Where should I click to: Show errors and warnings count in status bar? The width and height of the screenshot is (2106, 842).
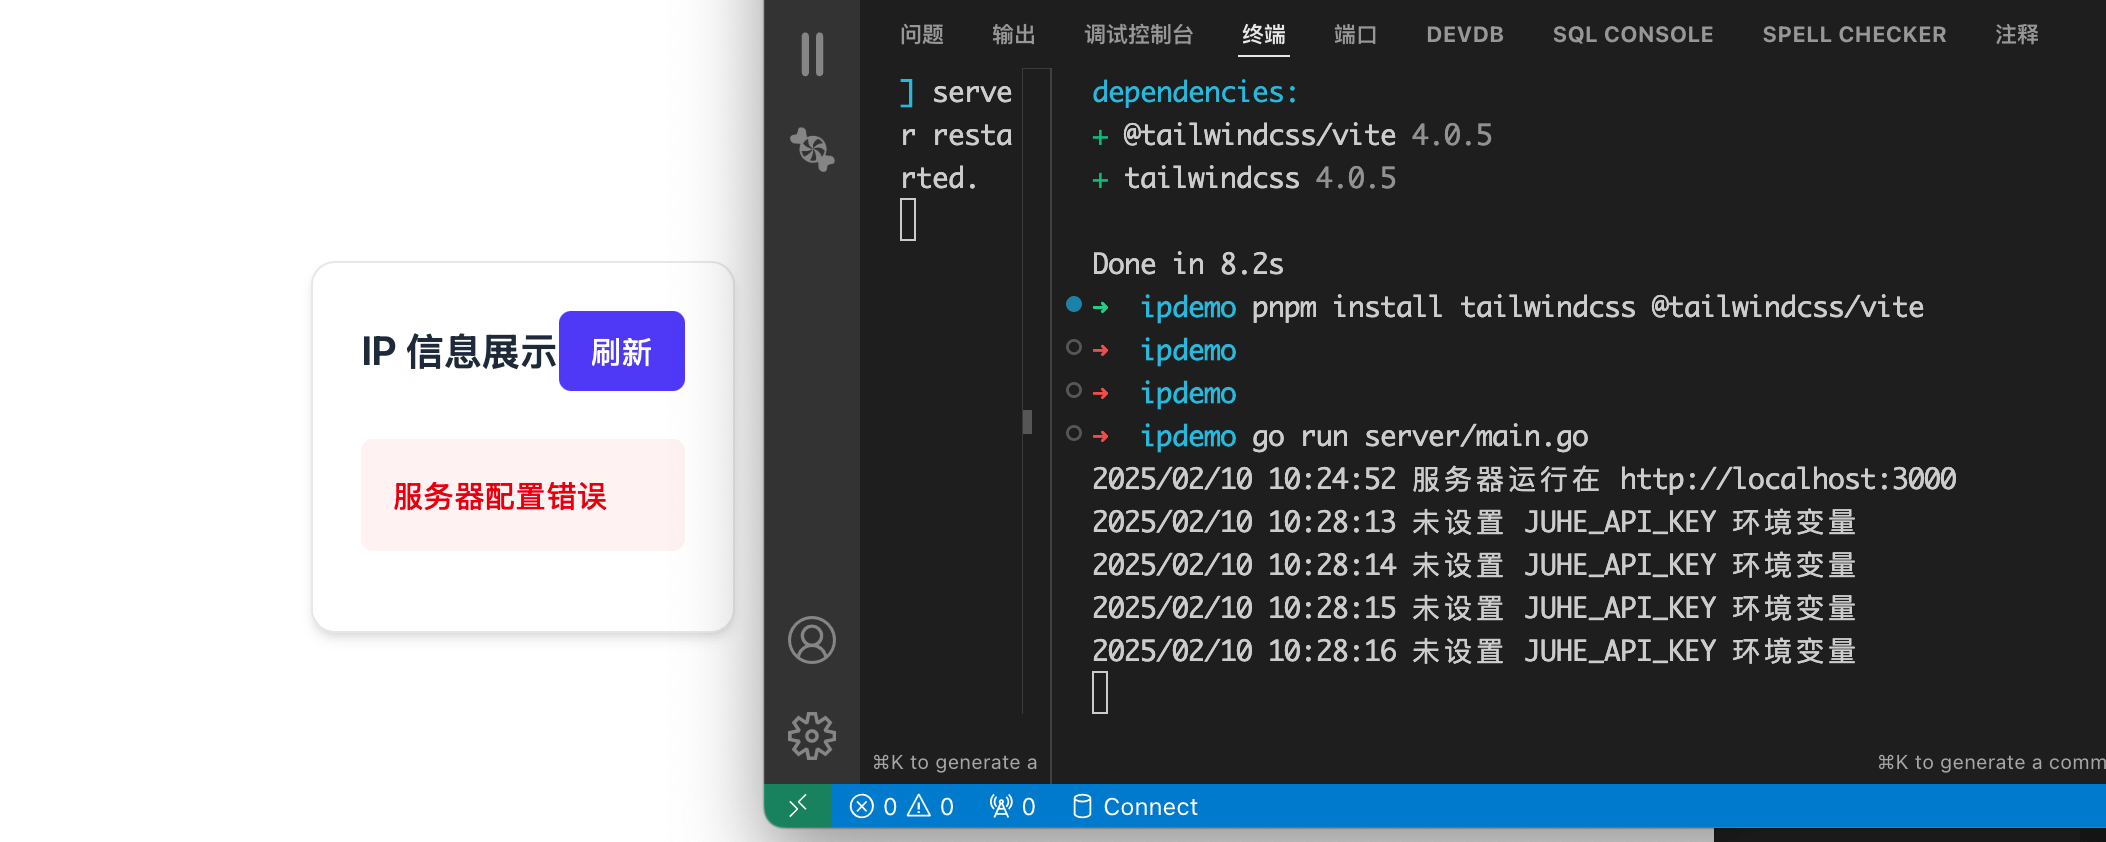pos(901,806)
